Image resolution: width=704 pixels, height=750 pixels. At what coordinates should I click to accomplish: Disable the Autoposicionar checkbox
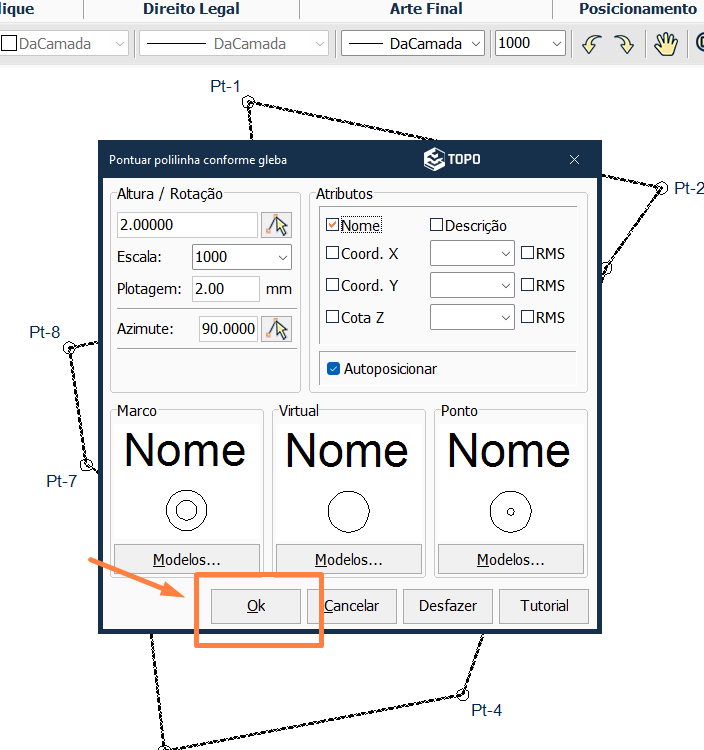pos(334,369)
